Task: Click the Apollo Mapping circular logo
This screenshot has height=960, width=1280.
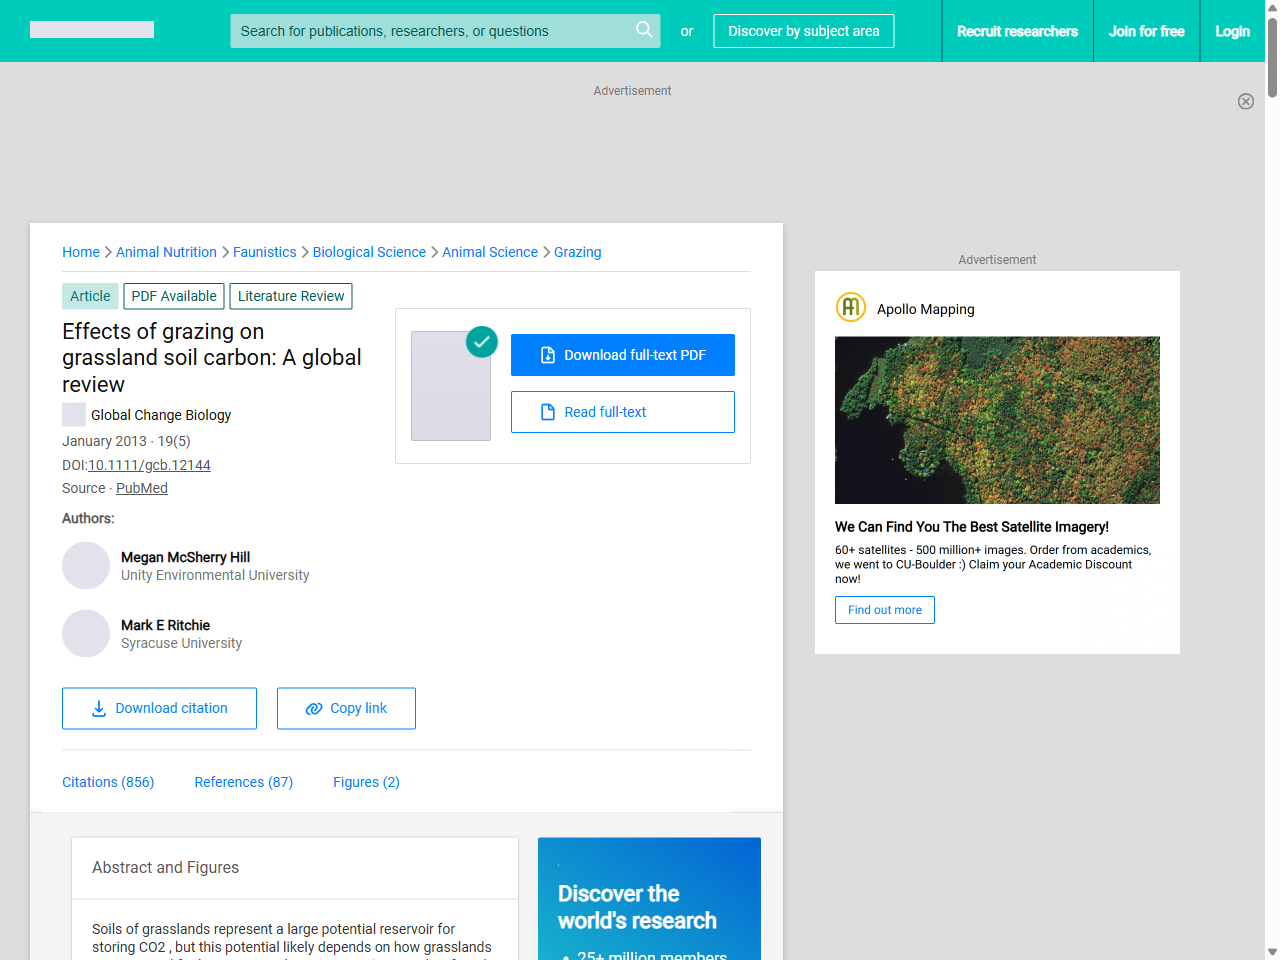Action: [850, 307]
